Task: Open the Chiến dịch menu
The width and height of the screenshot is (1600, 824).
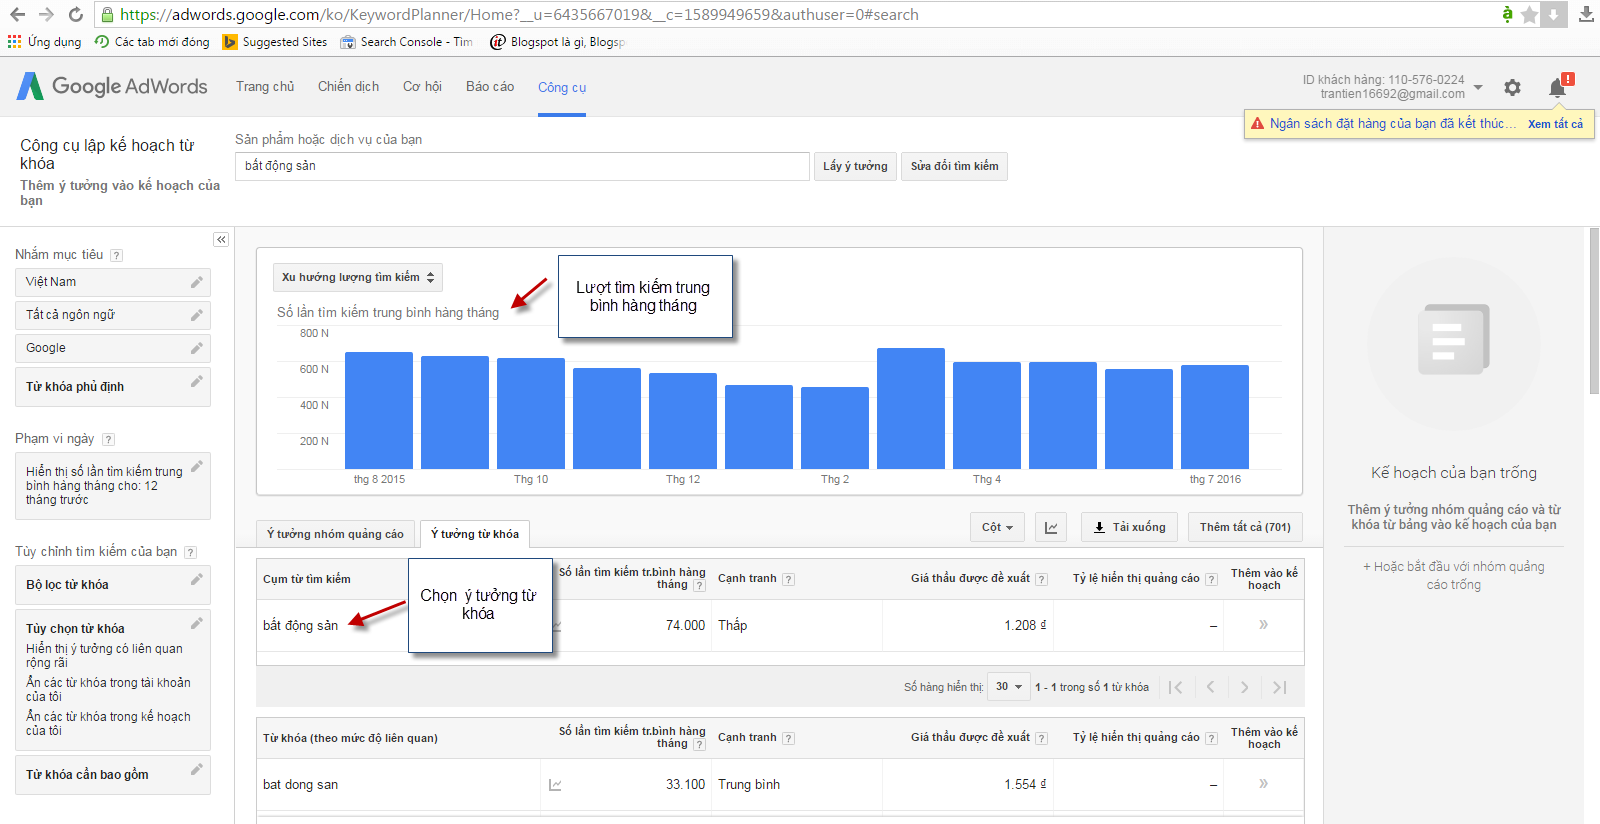Action: coord(348,87)
